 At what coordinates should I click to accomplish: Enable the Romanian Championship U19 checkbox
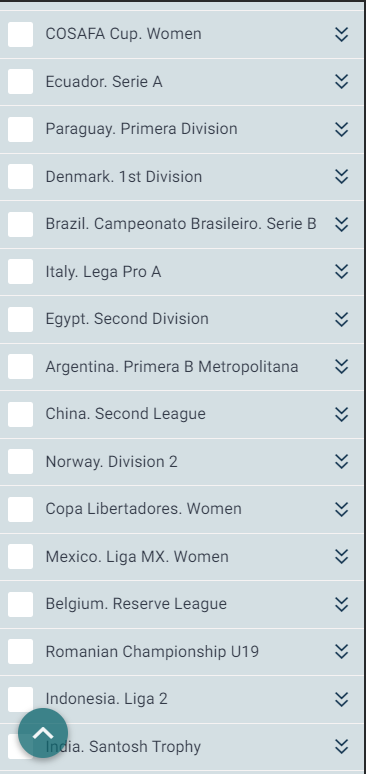pyautogui.click(x=20, y=652)
